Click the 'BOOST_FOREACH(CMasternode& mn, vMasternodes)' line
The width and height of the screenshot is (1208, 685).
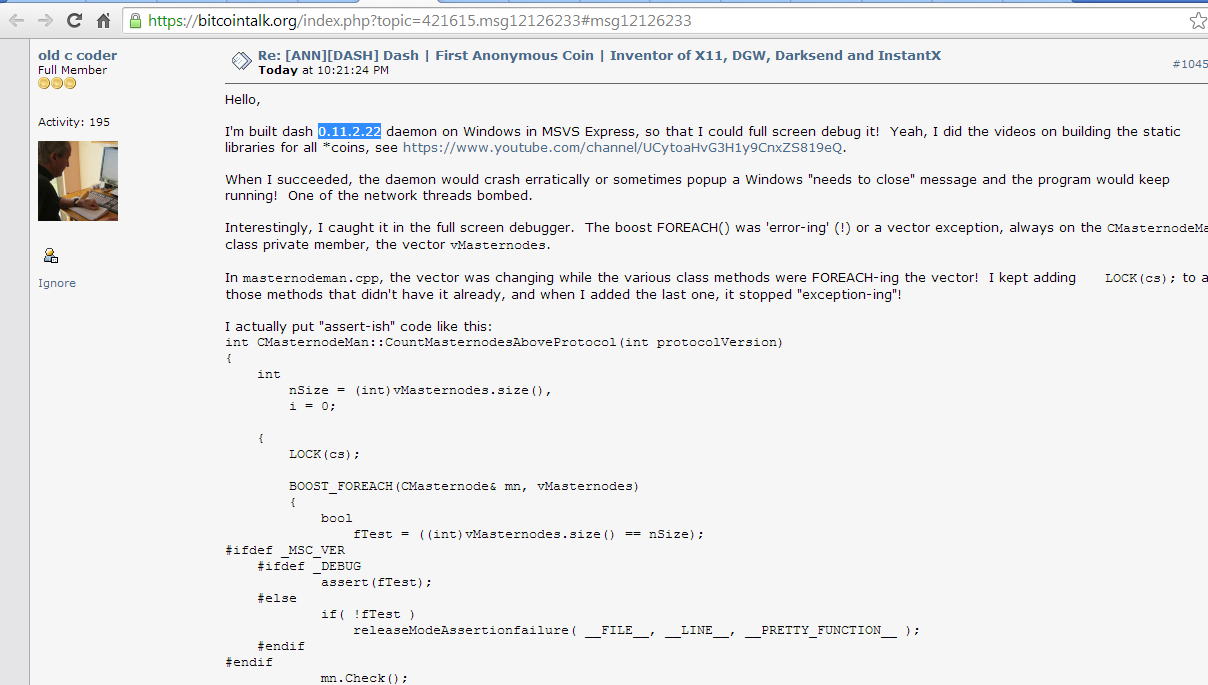pos(464,486)
